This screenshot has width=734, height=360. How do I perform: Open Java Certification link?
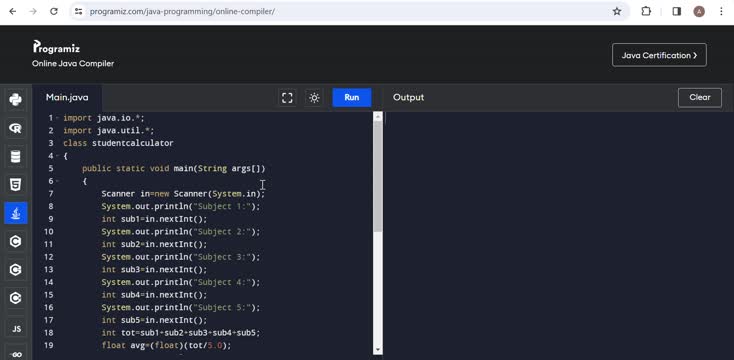click(659, 55)
